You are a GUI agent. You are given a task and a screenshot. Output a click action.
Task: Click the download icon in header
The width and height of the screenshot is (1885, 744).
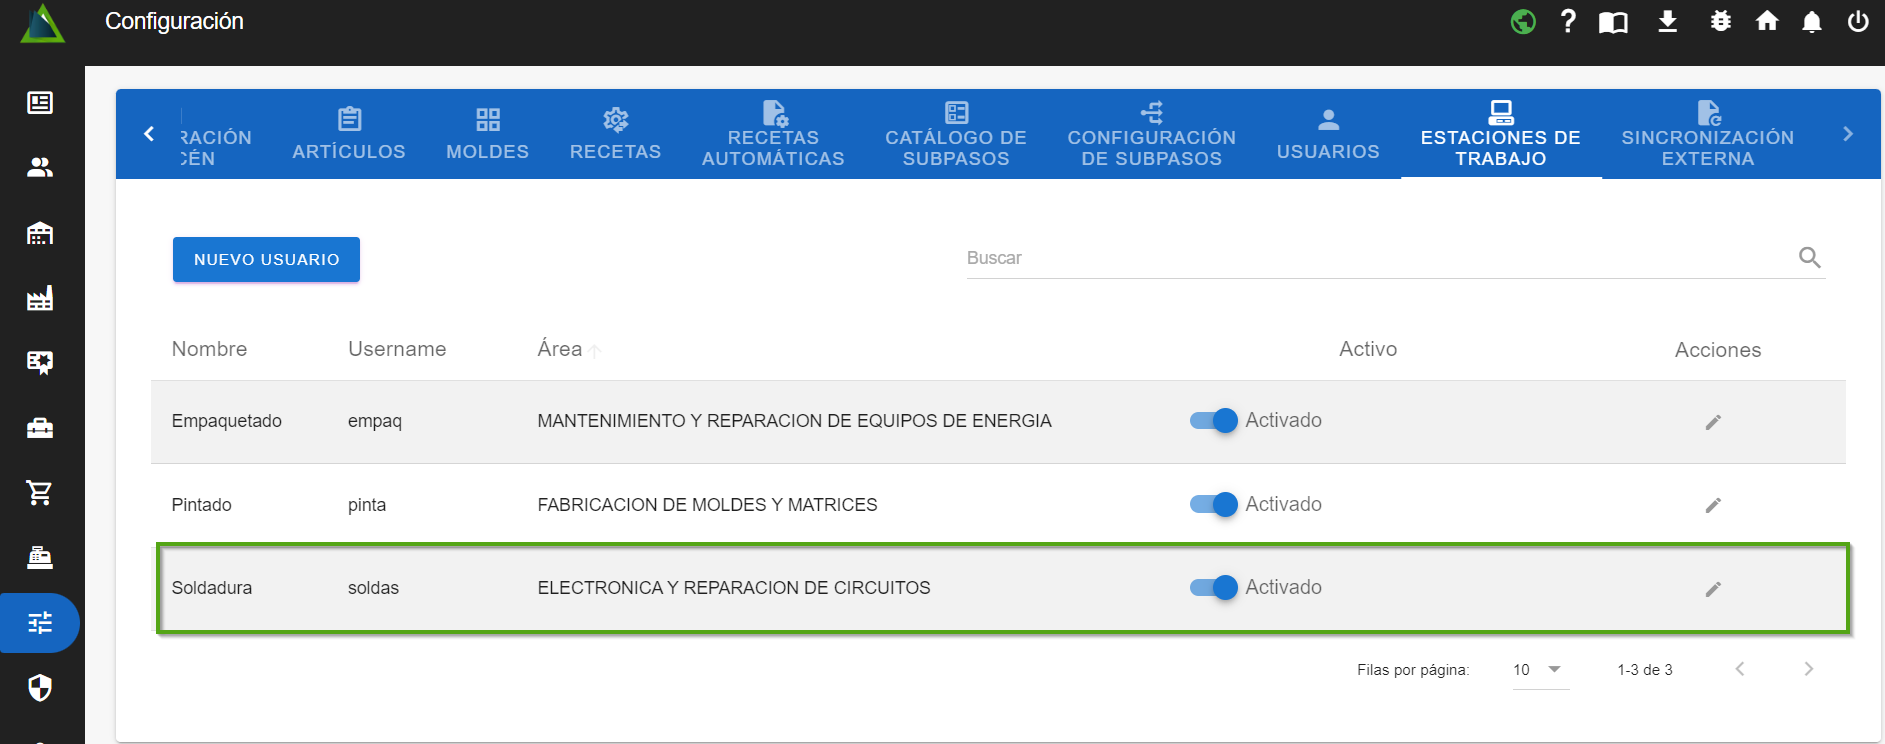pos(1667,21)
